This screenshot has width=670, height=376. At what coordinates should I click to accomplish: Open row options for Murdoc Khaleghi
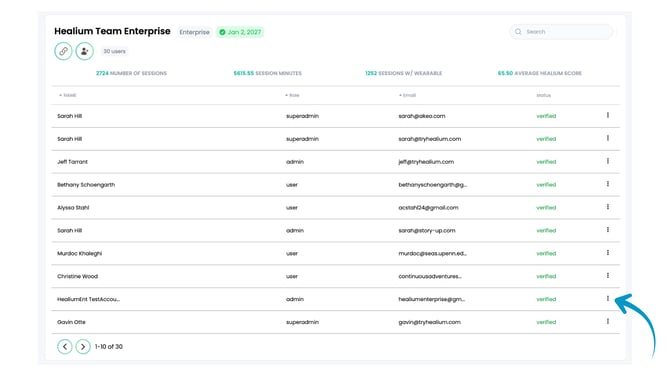pos(608,253)
